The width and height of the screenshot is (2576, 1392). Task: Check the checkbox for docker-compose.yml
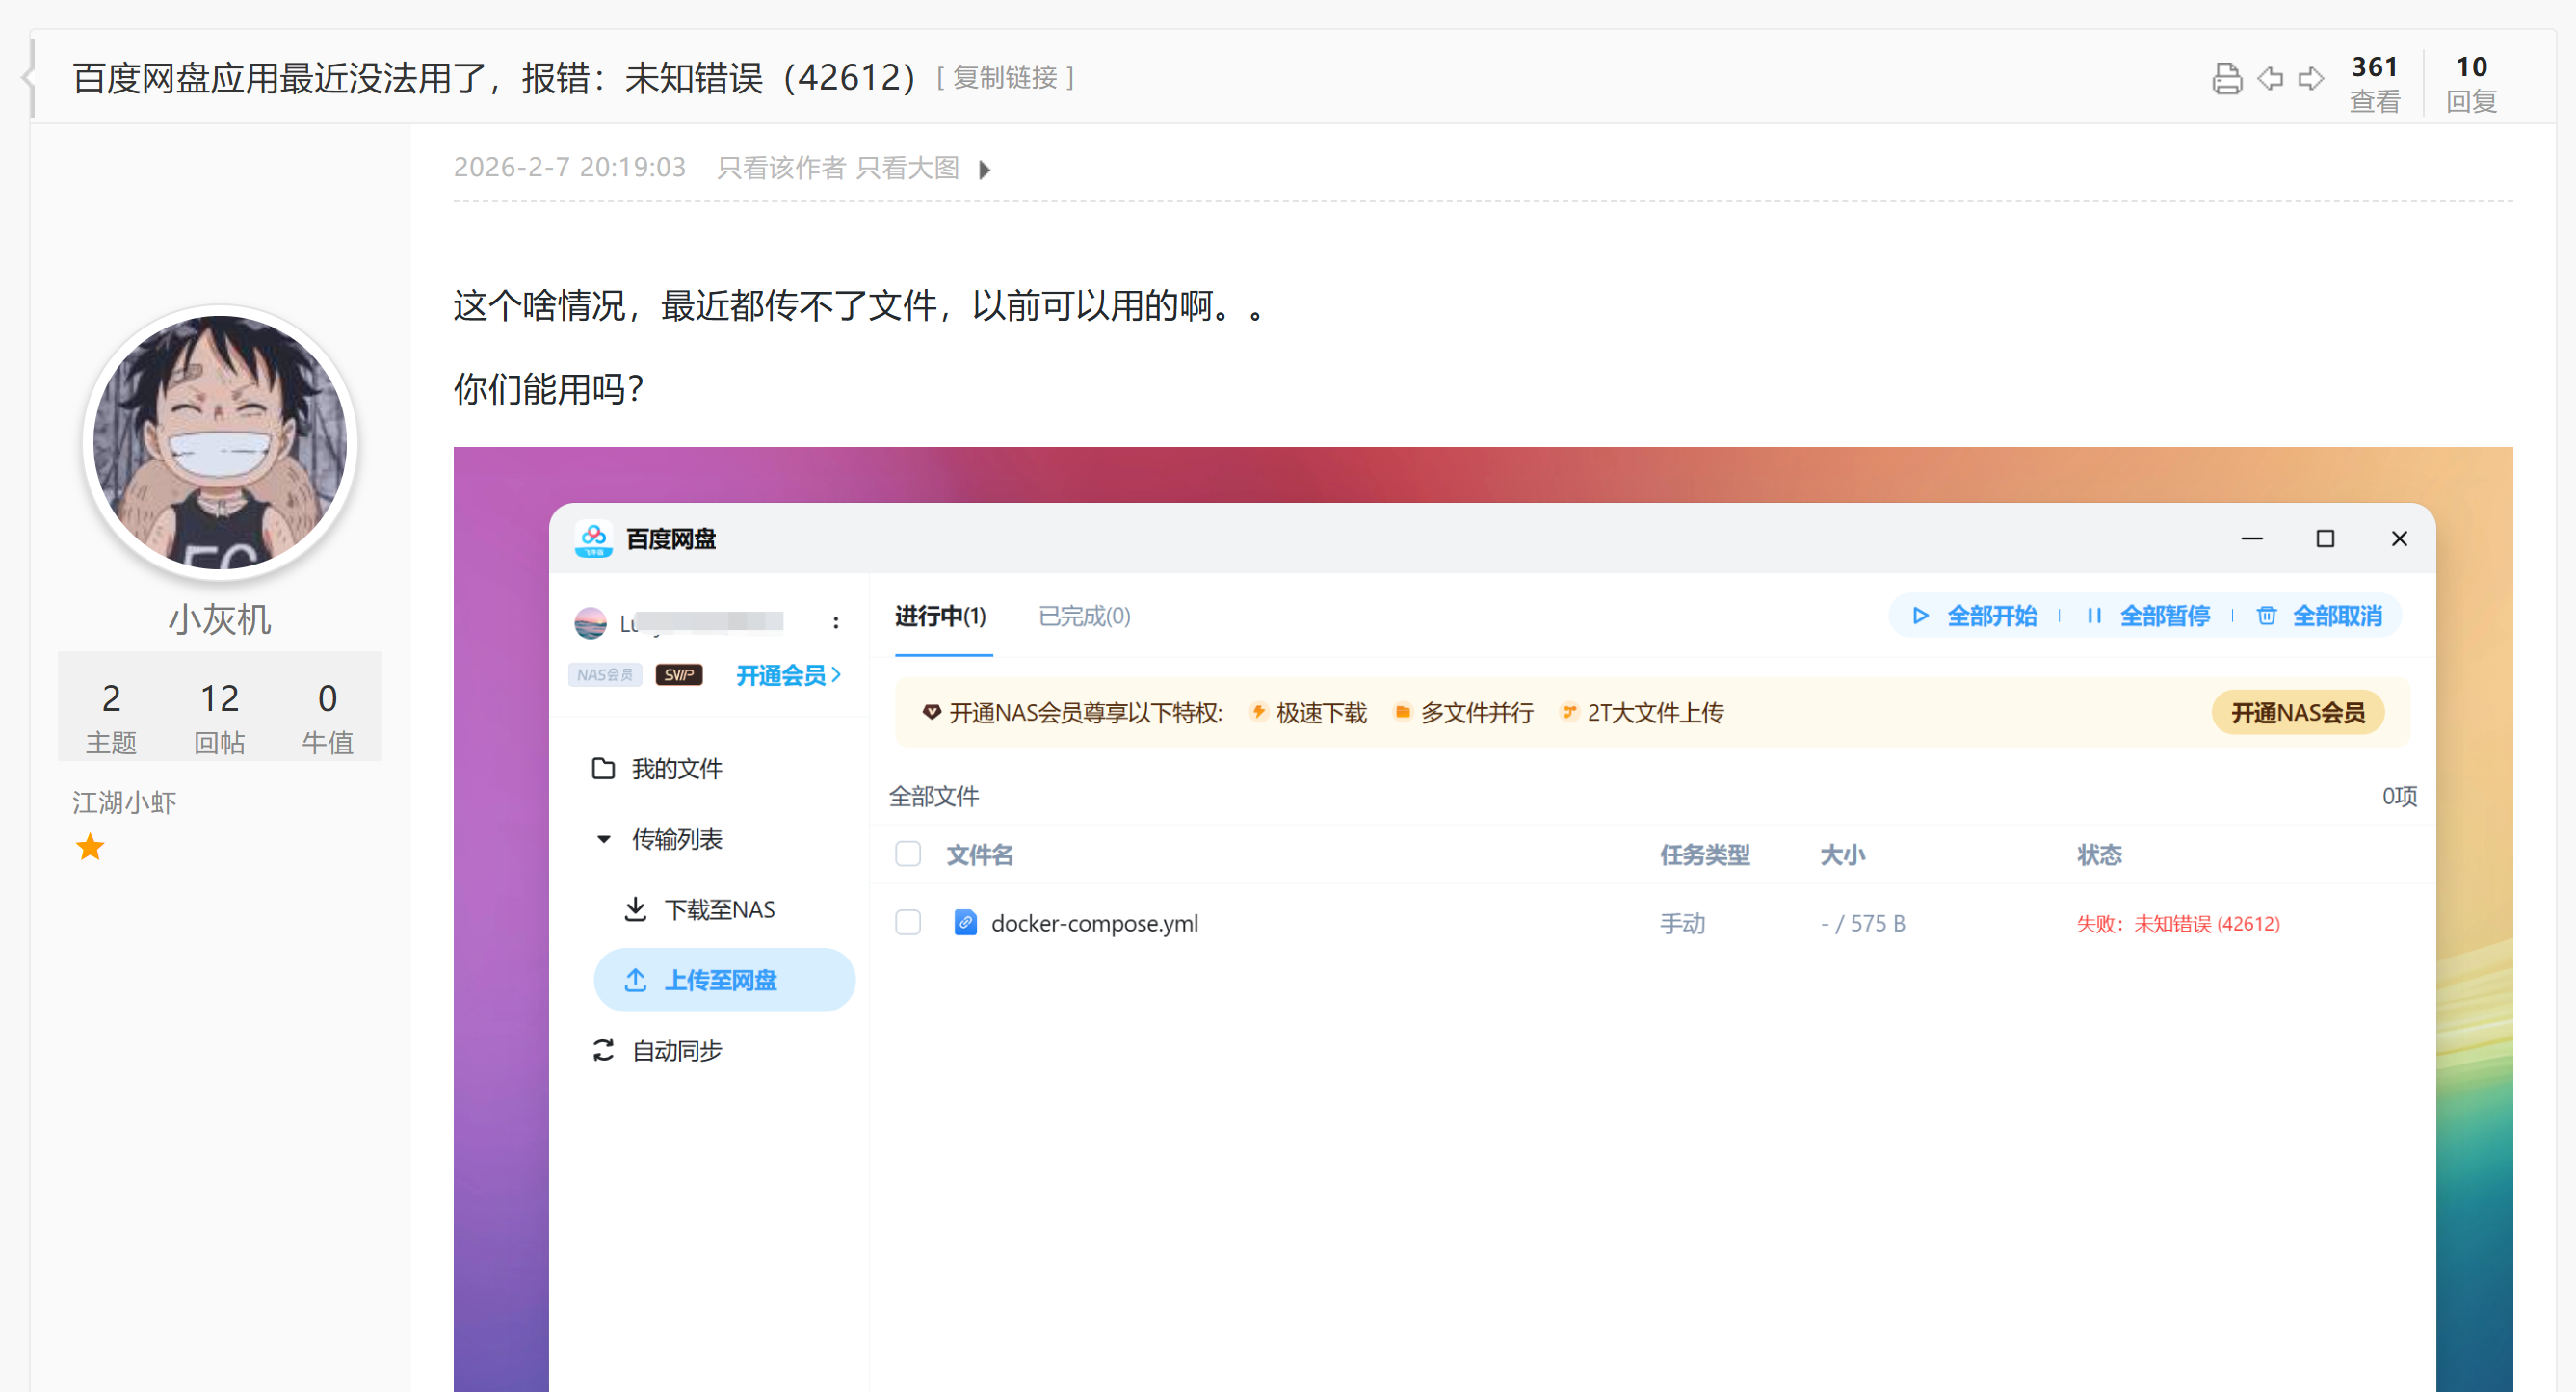point(908,922)
